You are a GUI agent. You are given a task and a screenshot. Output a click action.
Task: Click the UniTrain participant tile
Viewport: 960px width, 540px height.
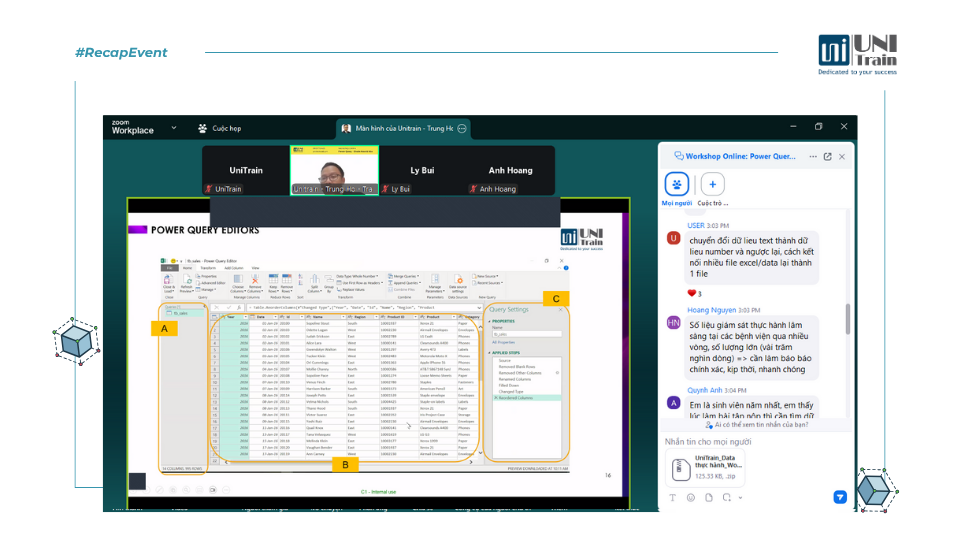(x=246, y=170)
